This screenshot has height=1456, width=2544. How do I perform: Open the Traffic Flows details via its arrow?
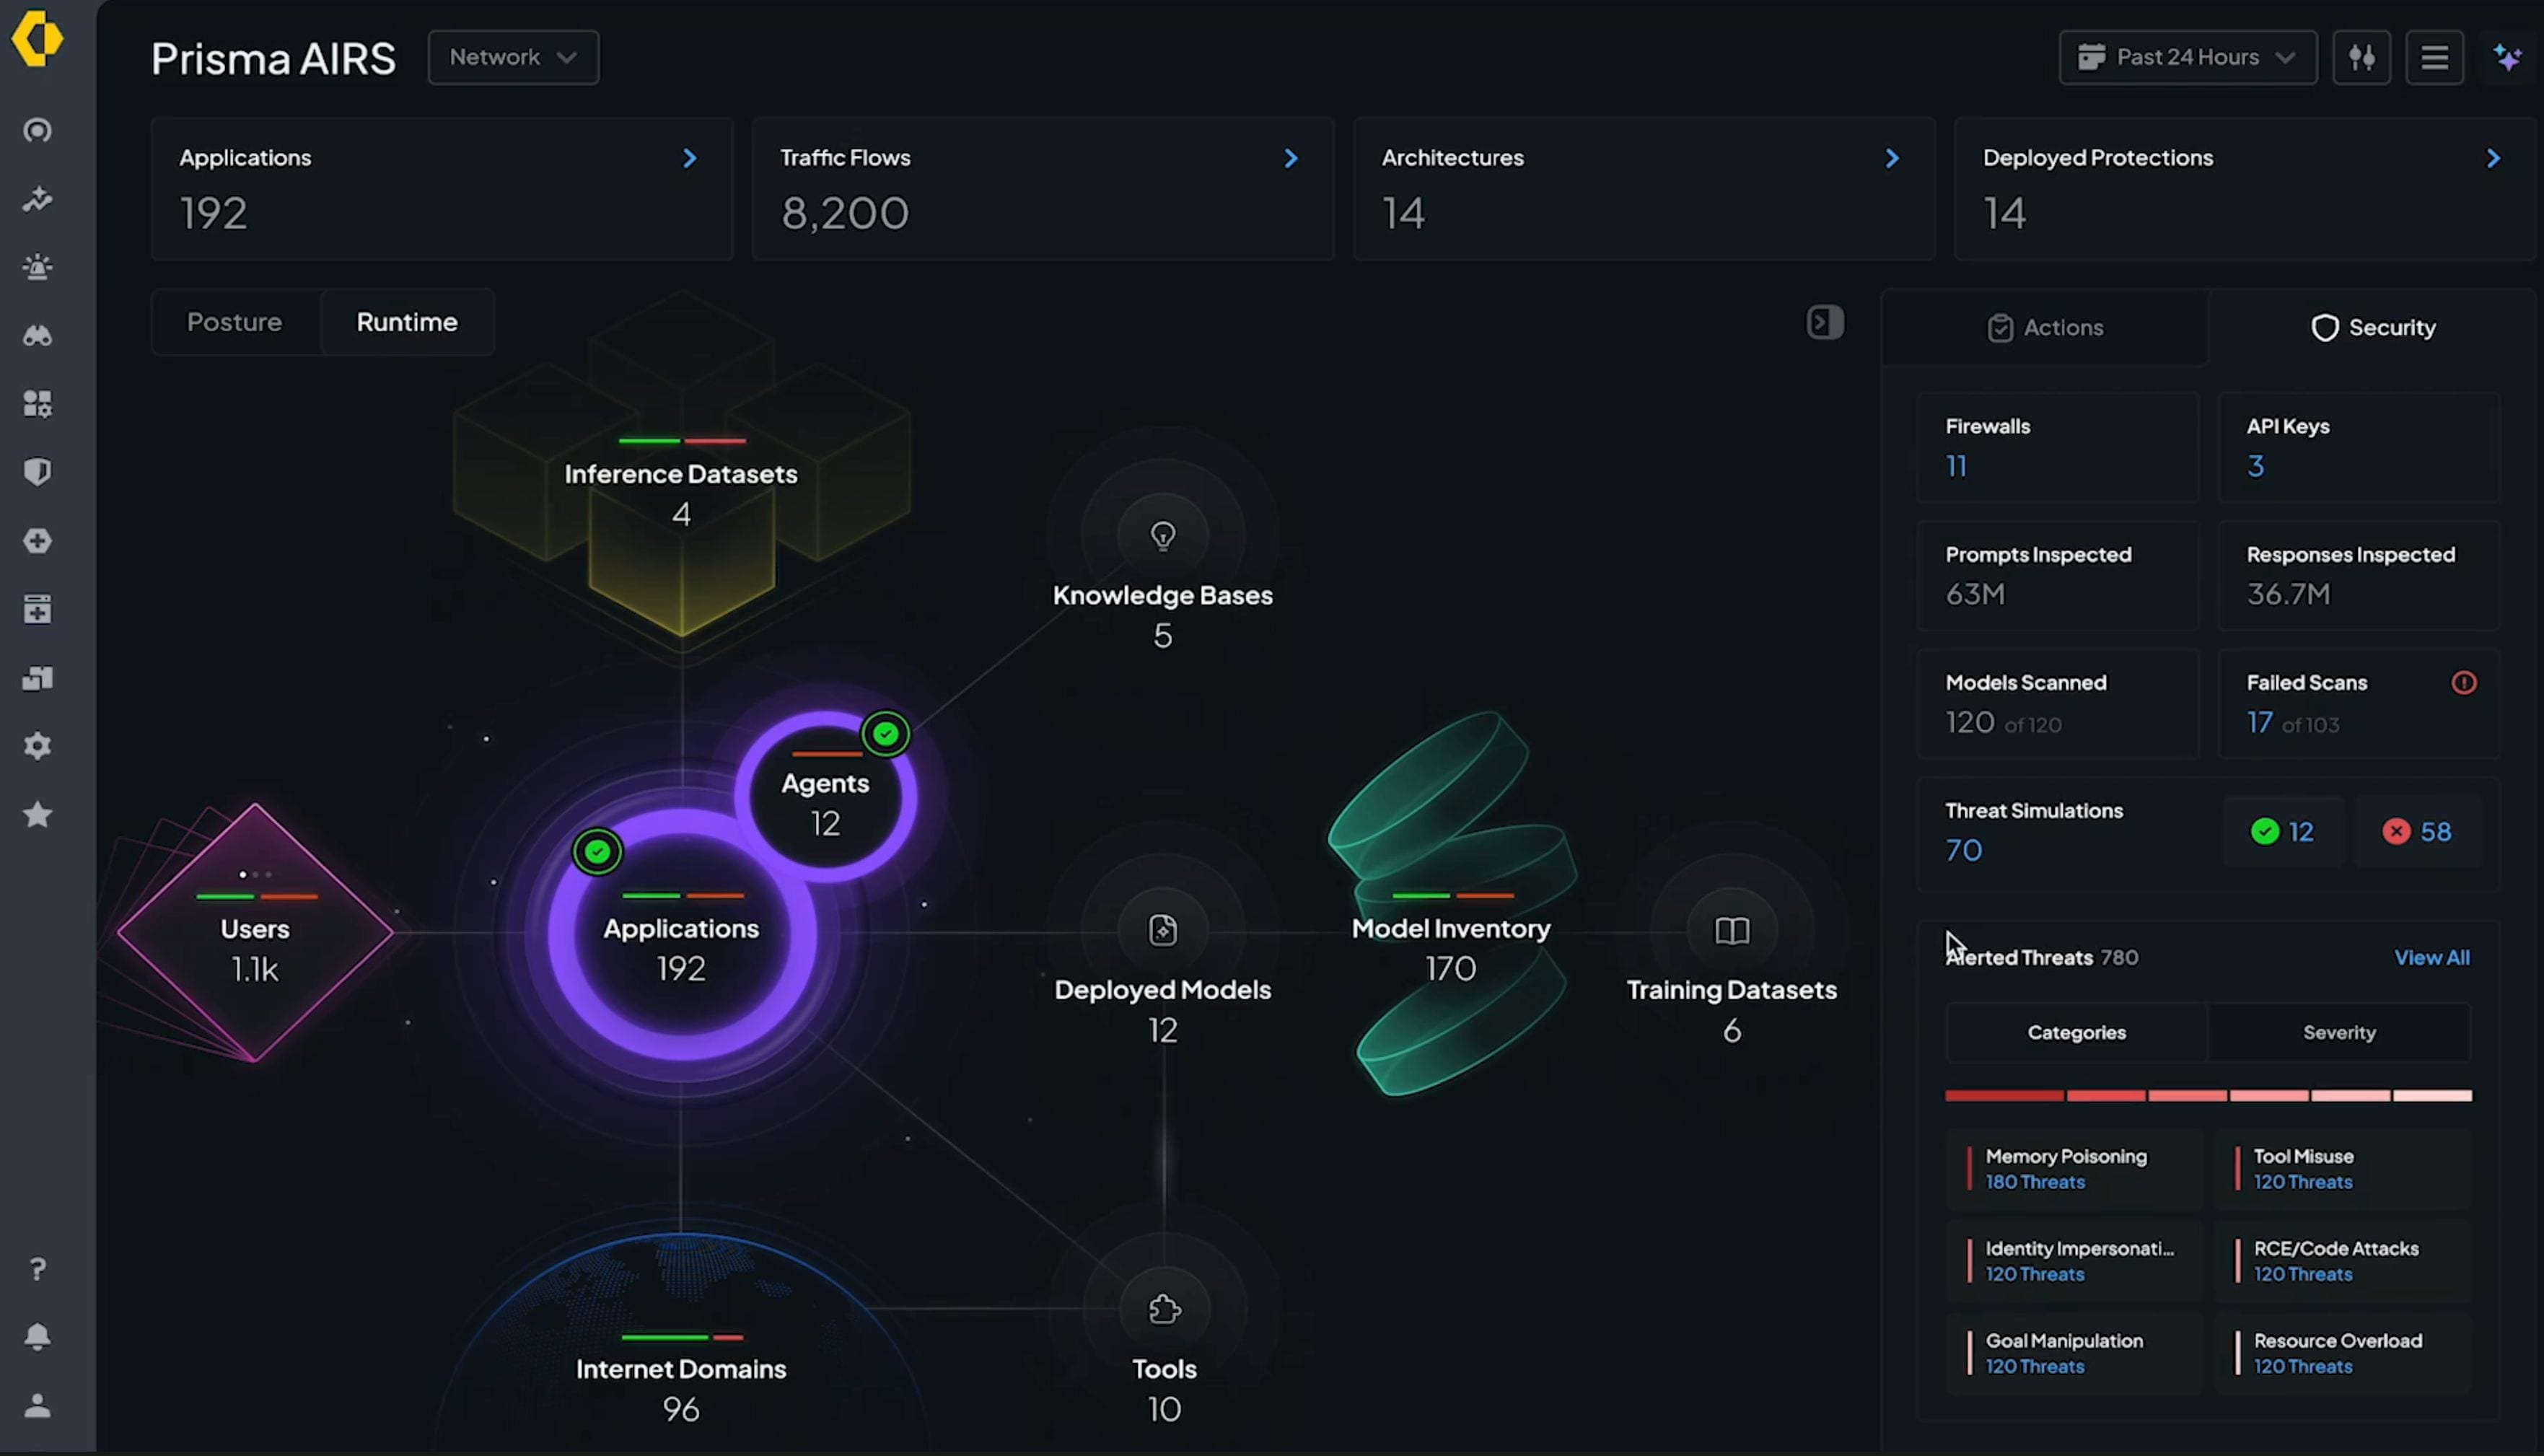pyautogui.click(x=1291, y=158)
